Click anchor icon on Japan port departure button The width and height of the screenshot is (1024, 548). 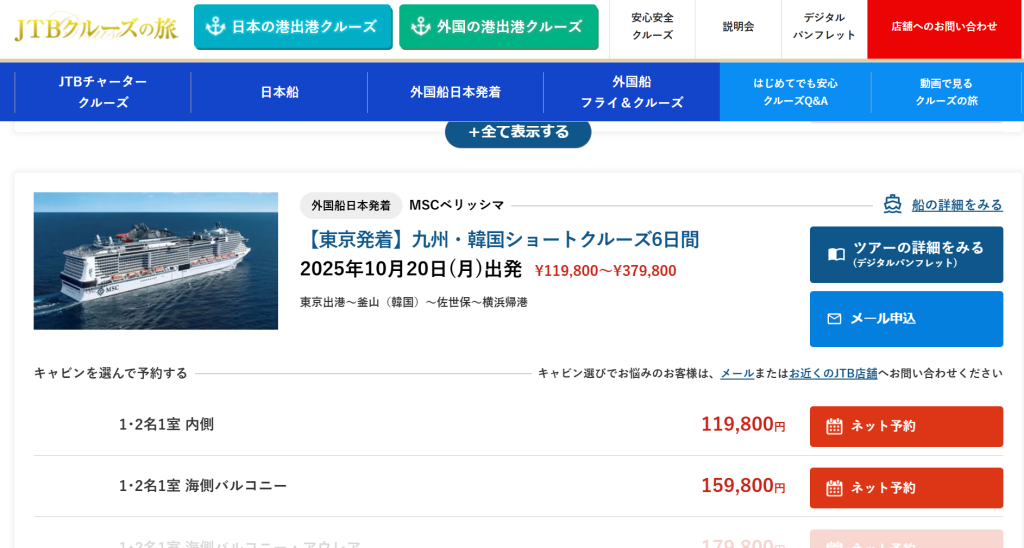click(x=215, y=27)
